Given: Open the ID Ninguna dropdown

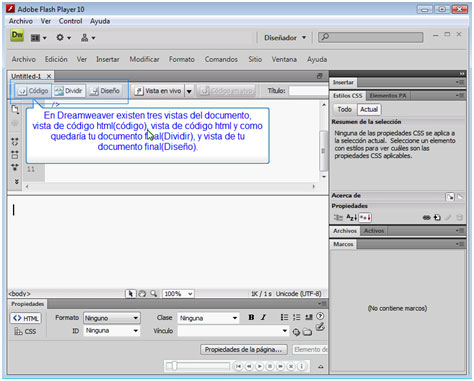Looking at the screenshot, I should 112,331.
